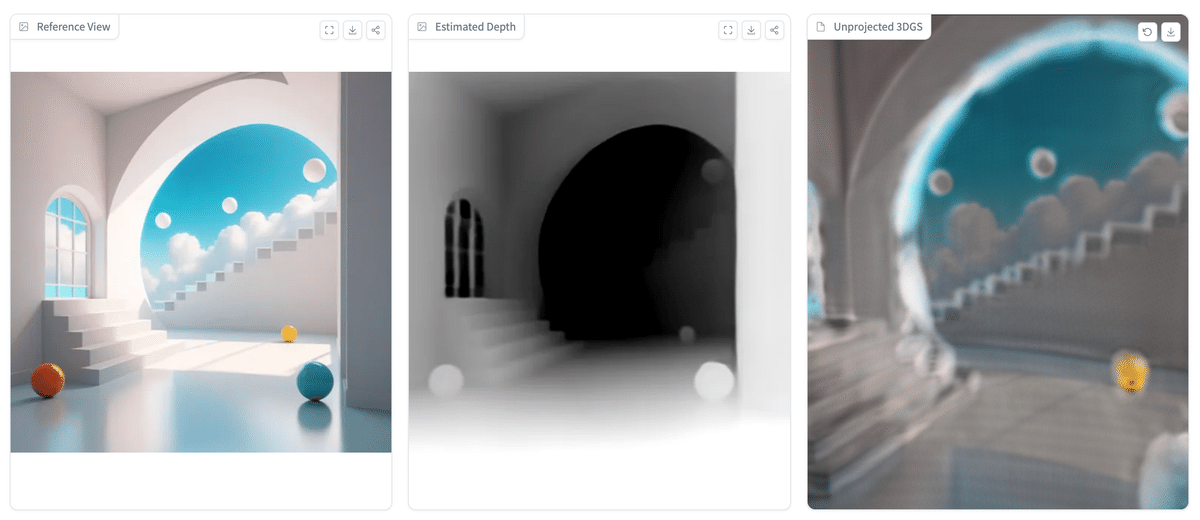The image size is (1200, 520).
Task: Click image icon beside Estimated Depth label
Action: (x=422, y=27)
